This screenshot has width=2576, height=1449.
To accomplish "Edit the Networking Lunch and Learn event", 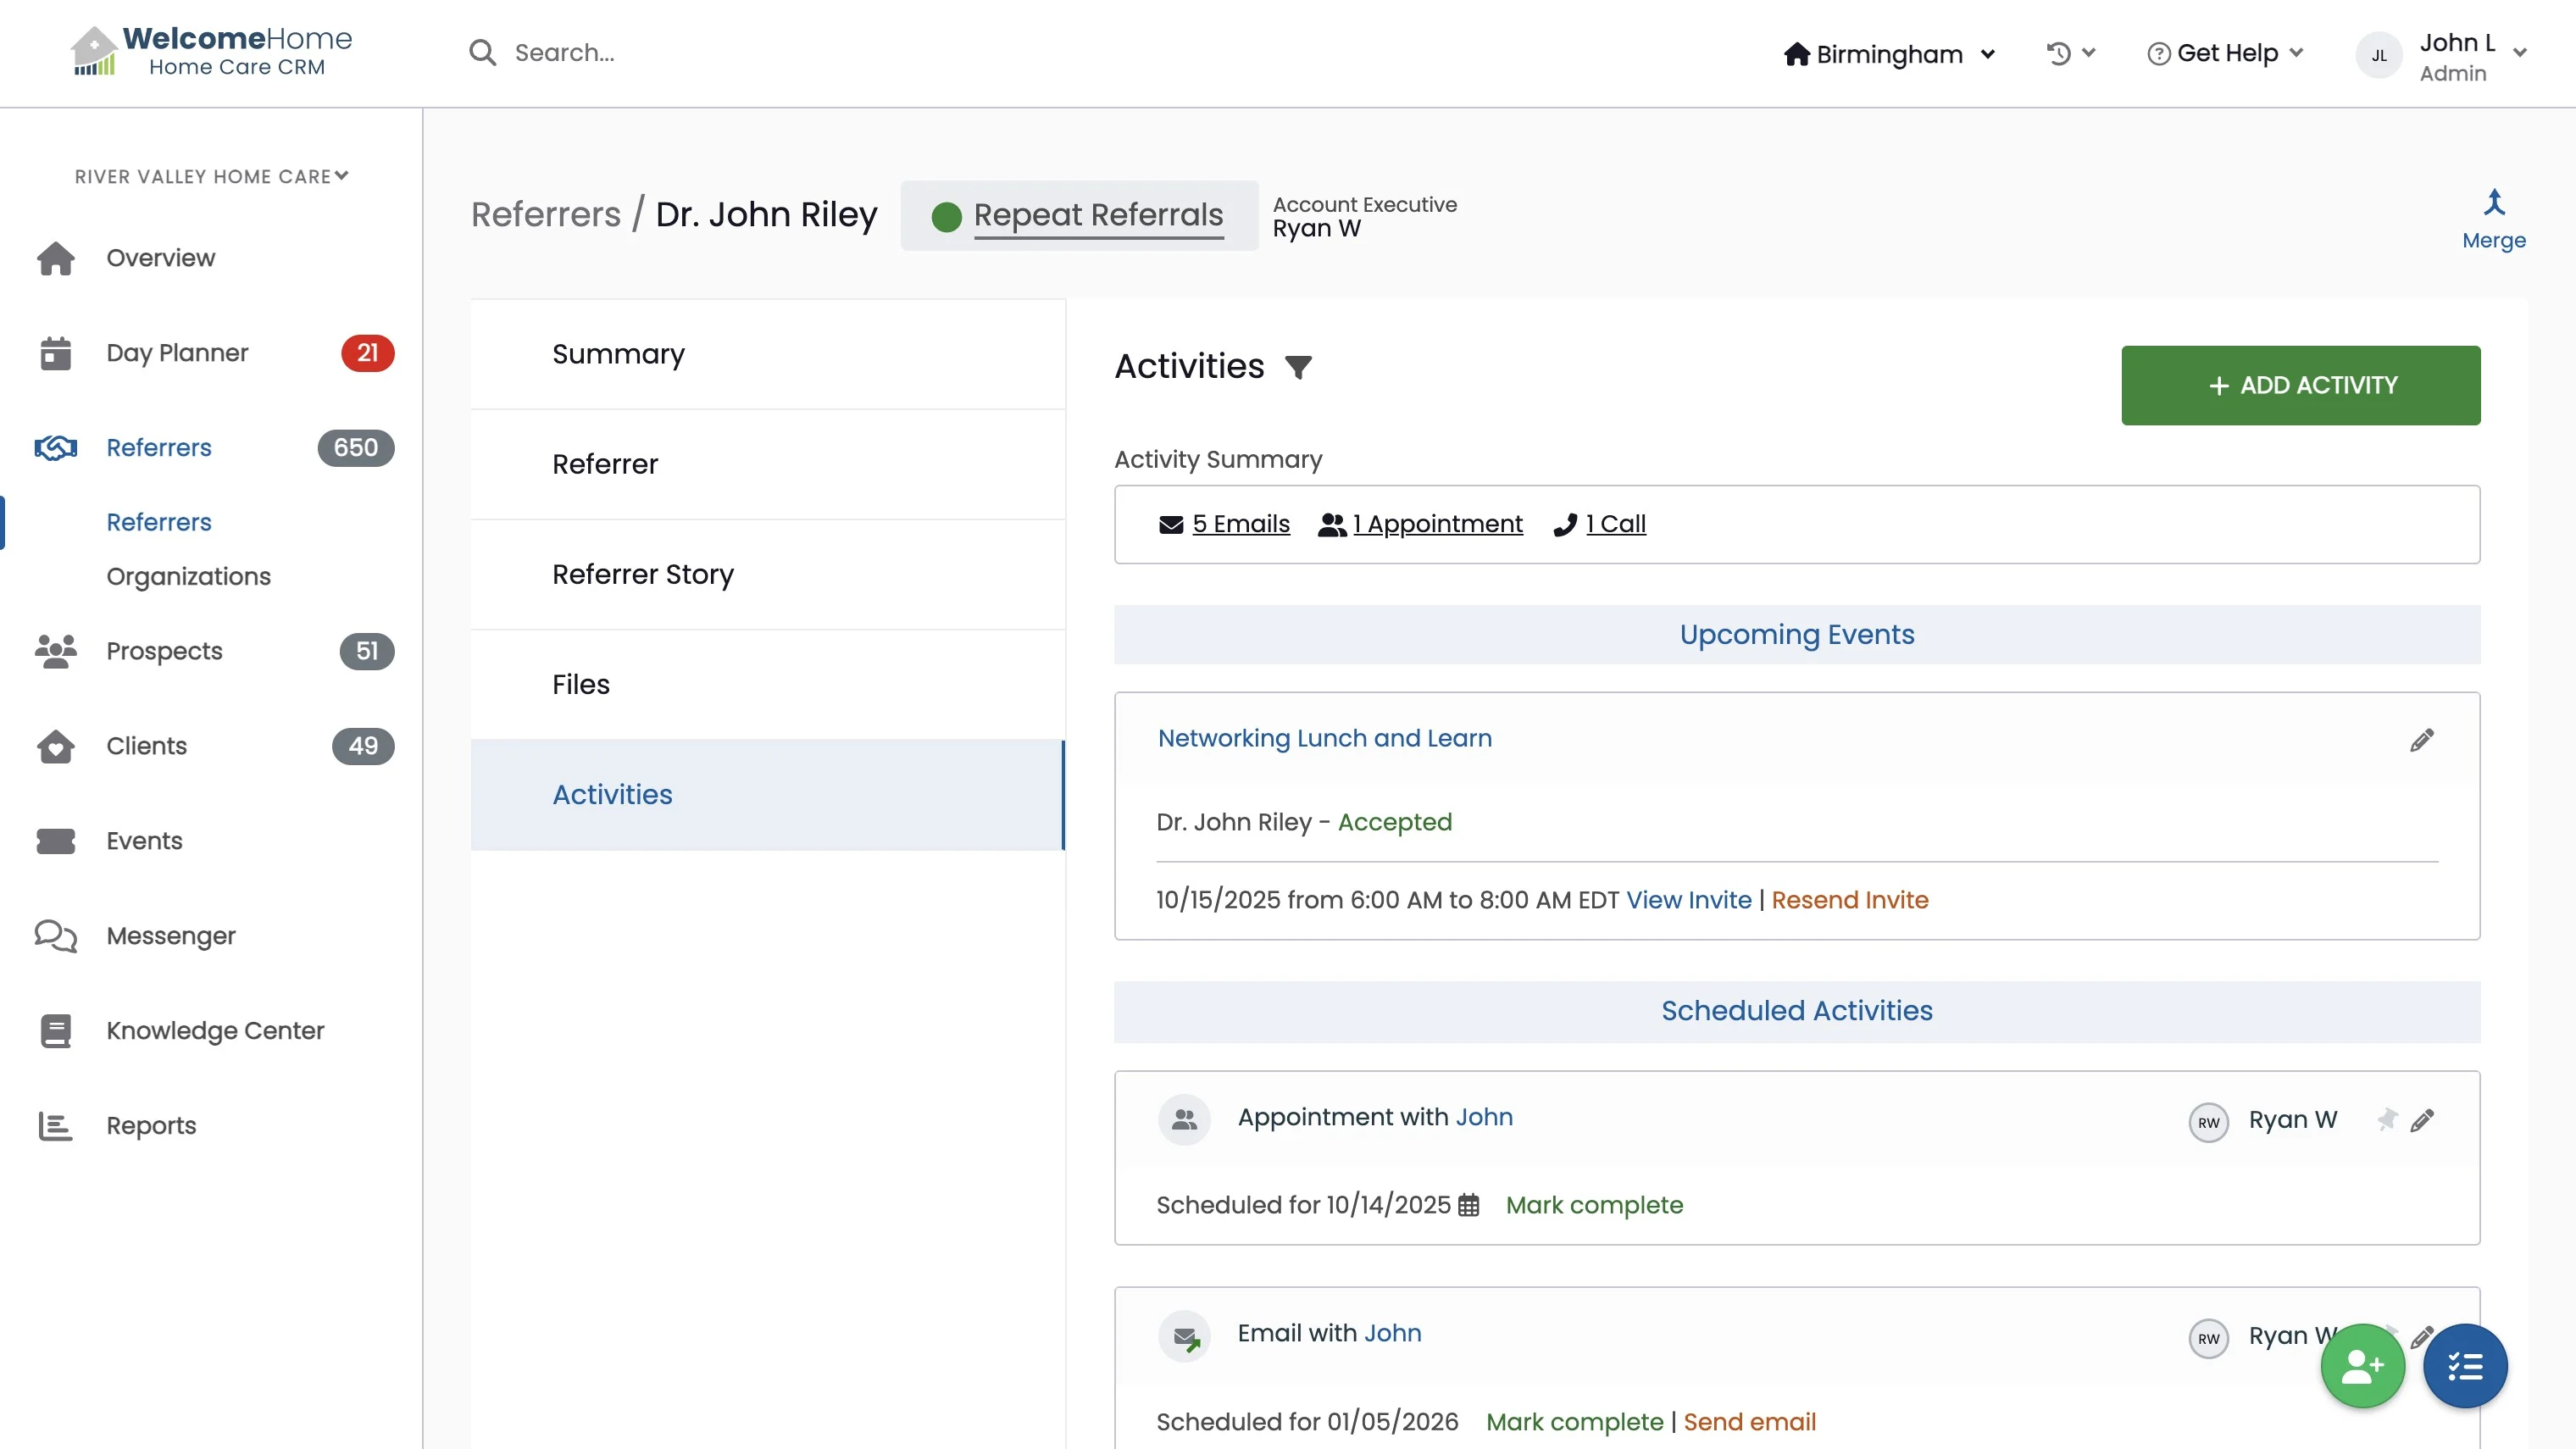I will 2421,740.
